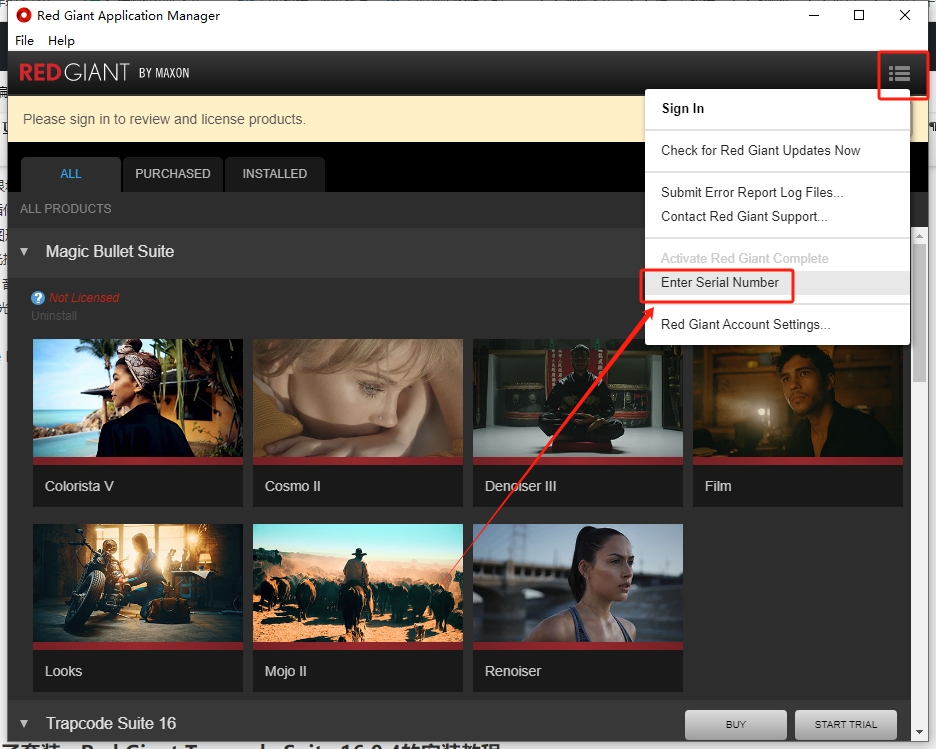
Task: Click the Trapcode Suite 16 heading
Action: tap(111, 723)
